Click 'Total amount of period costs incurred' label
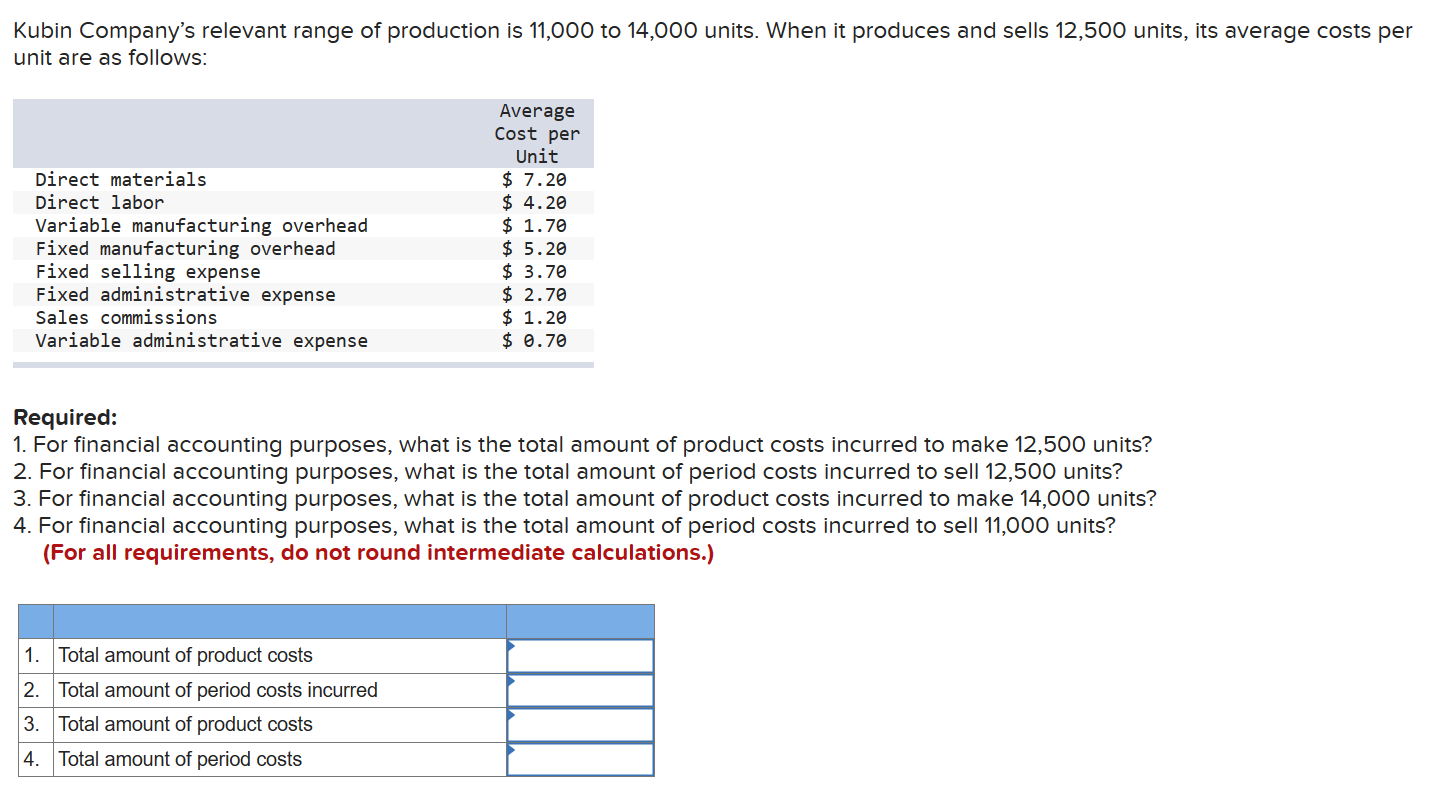Screen dimensions: 1443x803 click(x=218, y=691)
